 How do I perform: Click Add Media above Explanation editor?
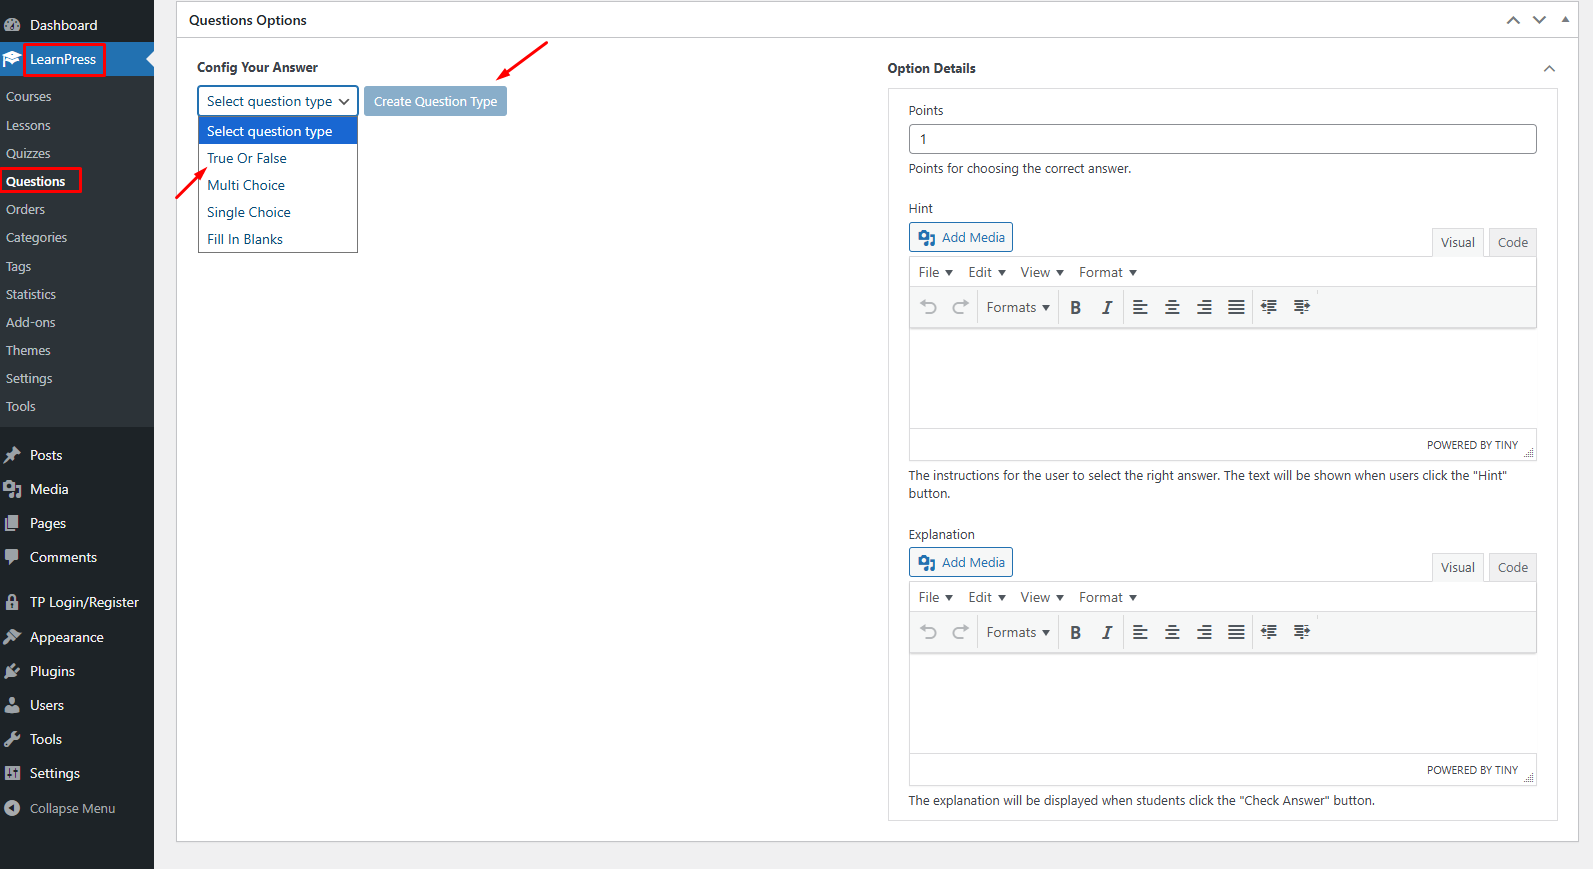tap(961, 562)
